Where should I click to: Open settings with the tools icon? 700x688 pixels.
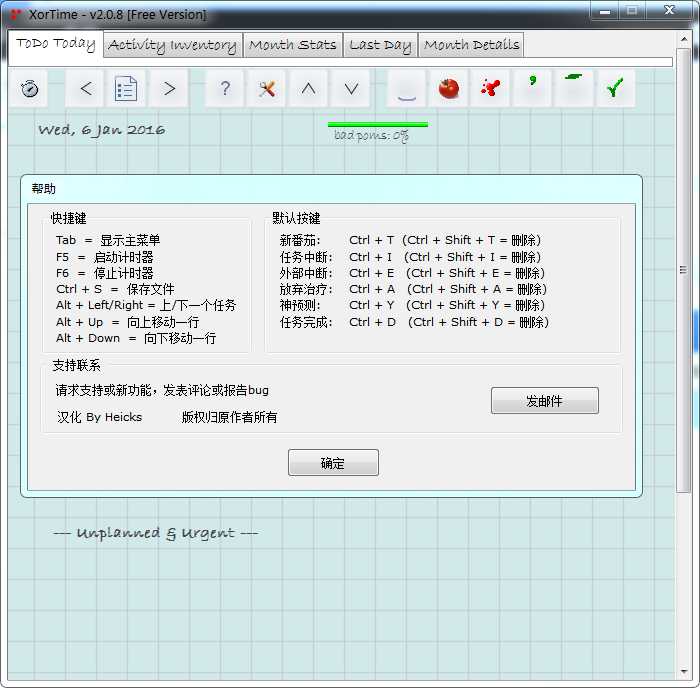pyautogui.click(x=267, y=88)
